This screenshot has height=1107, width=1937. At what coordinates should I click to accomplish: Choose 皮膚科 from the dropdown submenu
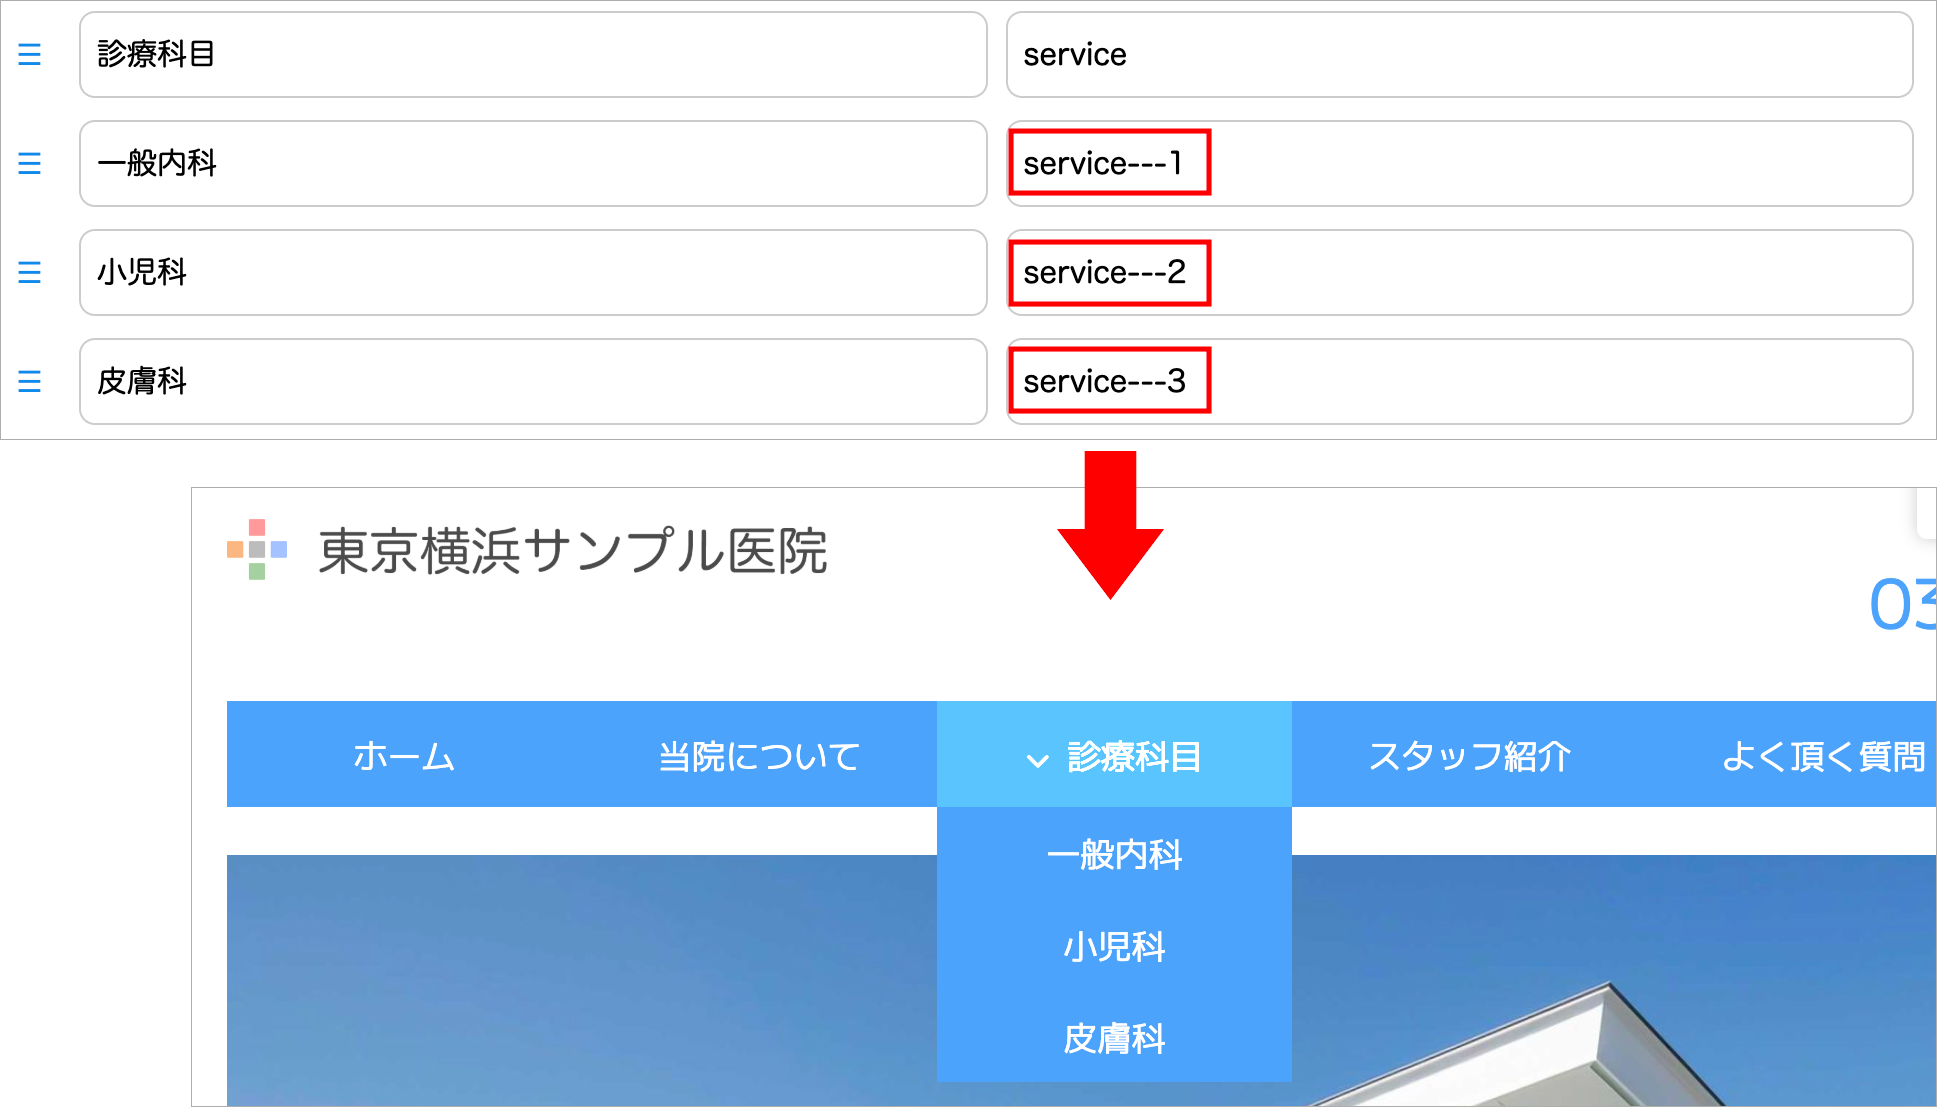click(x=1114, y=1038)
